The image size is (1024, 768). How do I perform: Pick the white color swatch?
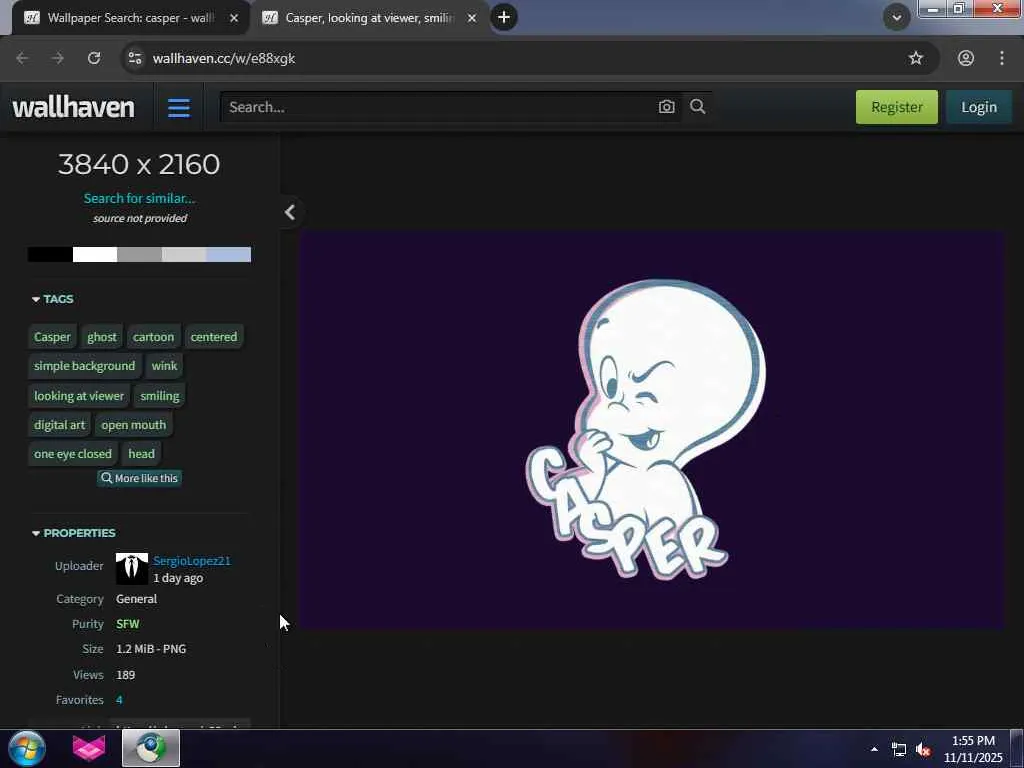[x=95, y=254]
